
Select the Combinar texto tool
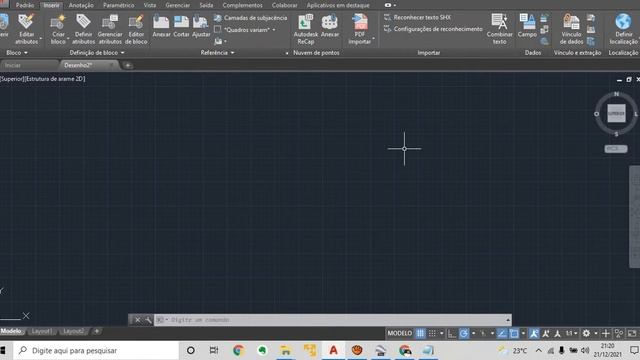point(500,29)
